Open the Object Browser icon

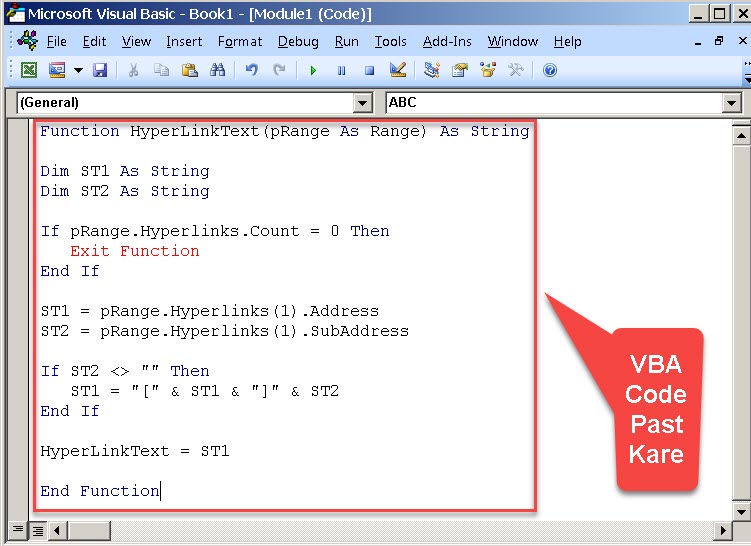coord(488,70)
